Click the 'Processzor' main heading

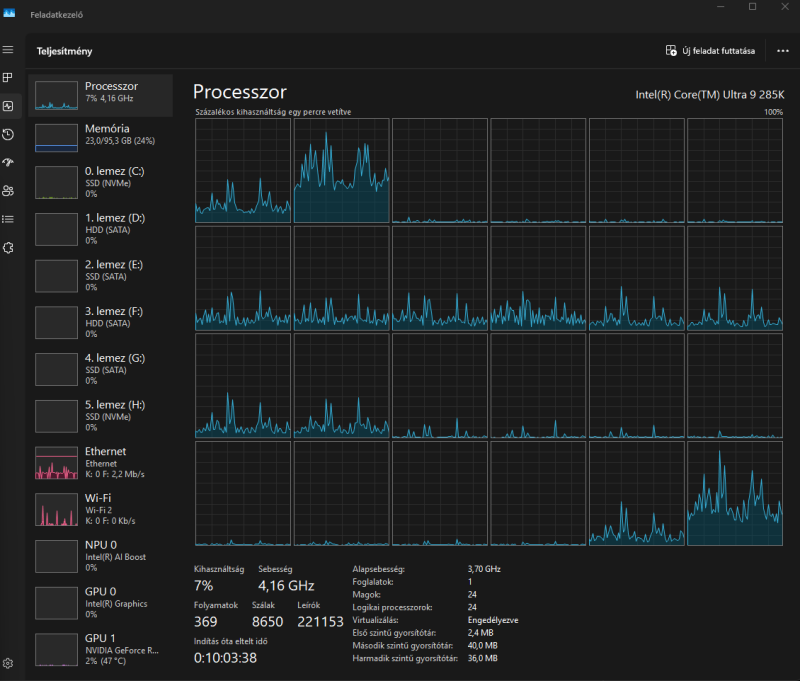[x=240, y=92]
